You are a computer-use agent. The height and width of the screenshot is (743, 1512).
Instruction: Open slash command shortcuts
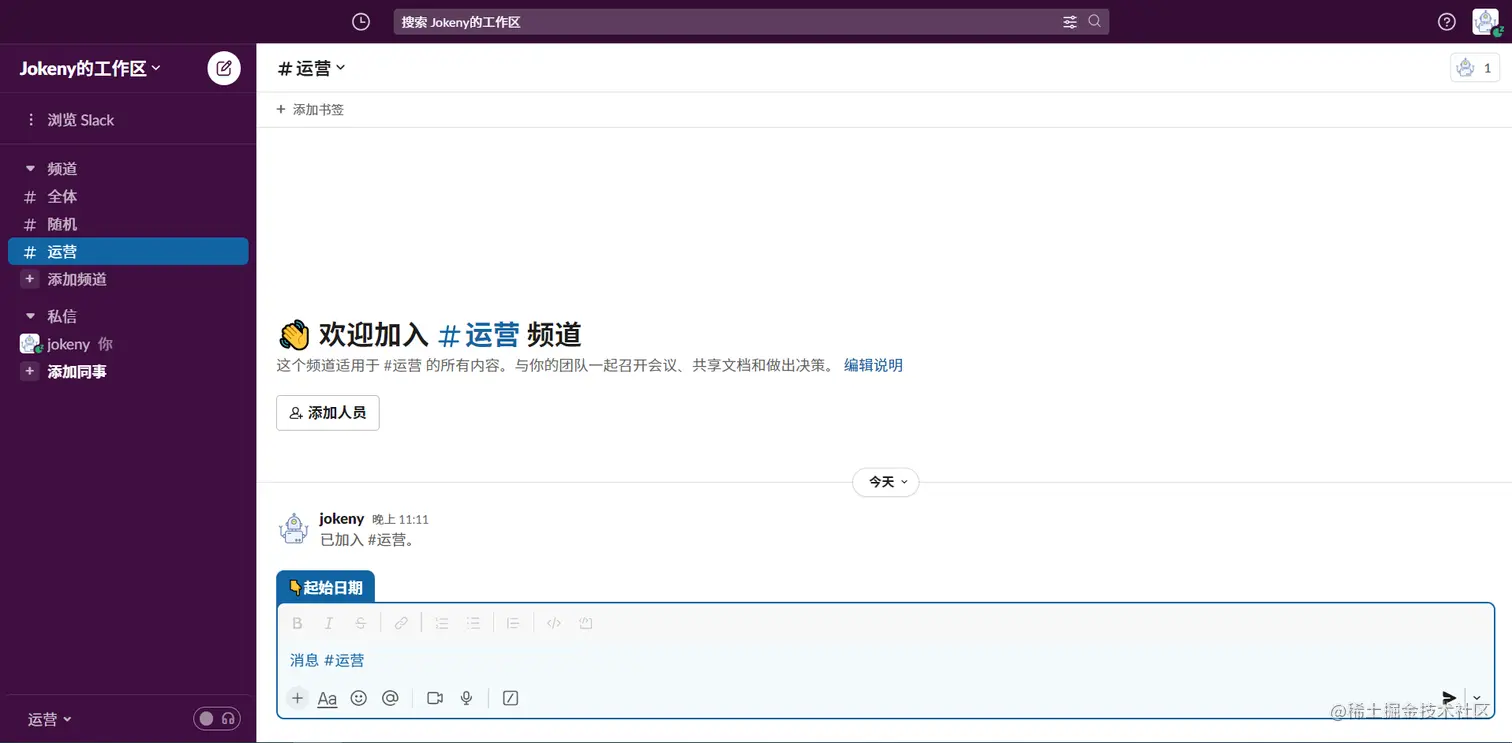coord(510,698)
